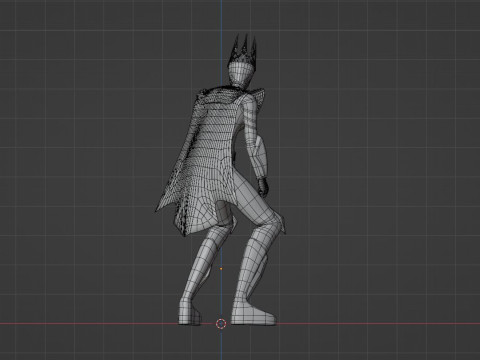
Task: Click the character's head mesh
Action: pyautogui.click(x=241, y=74)
